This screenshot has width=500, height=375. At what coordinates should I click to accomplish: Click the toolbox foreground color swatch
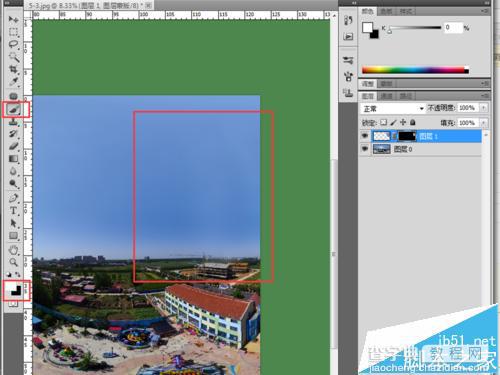(10, 288)
